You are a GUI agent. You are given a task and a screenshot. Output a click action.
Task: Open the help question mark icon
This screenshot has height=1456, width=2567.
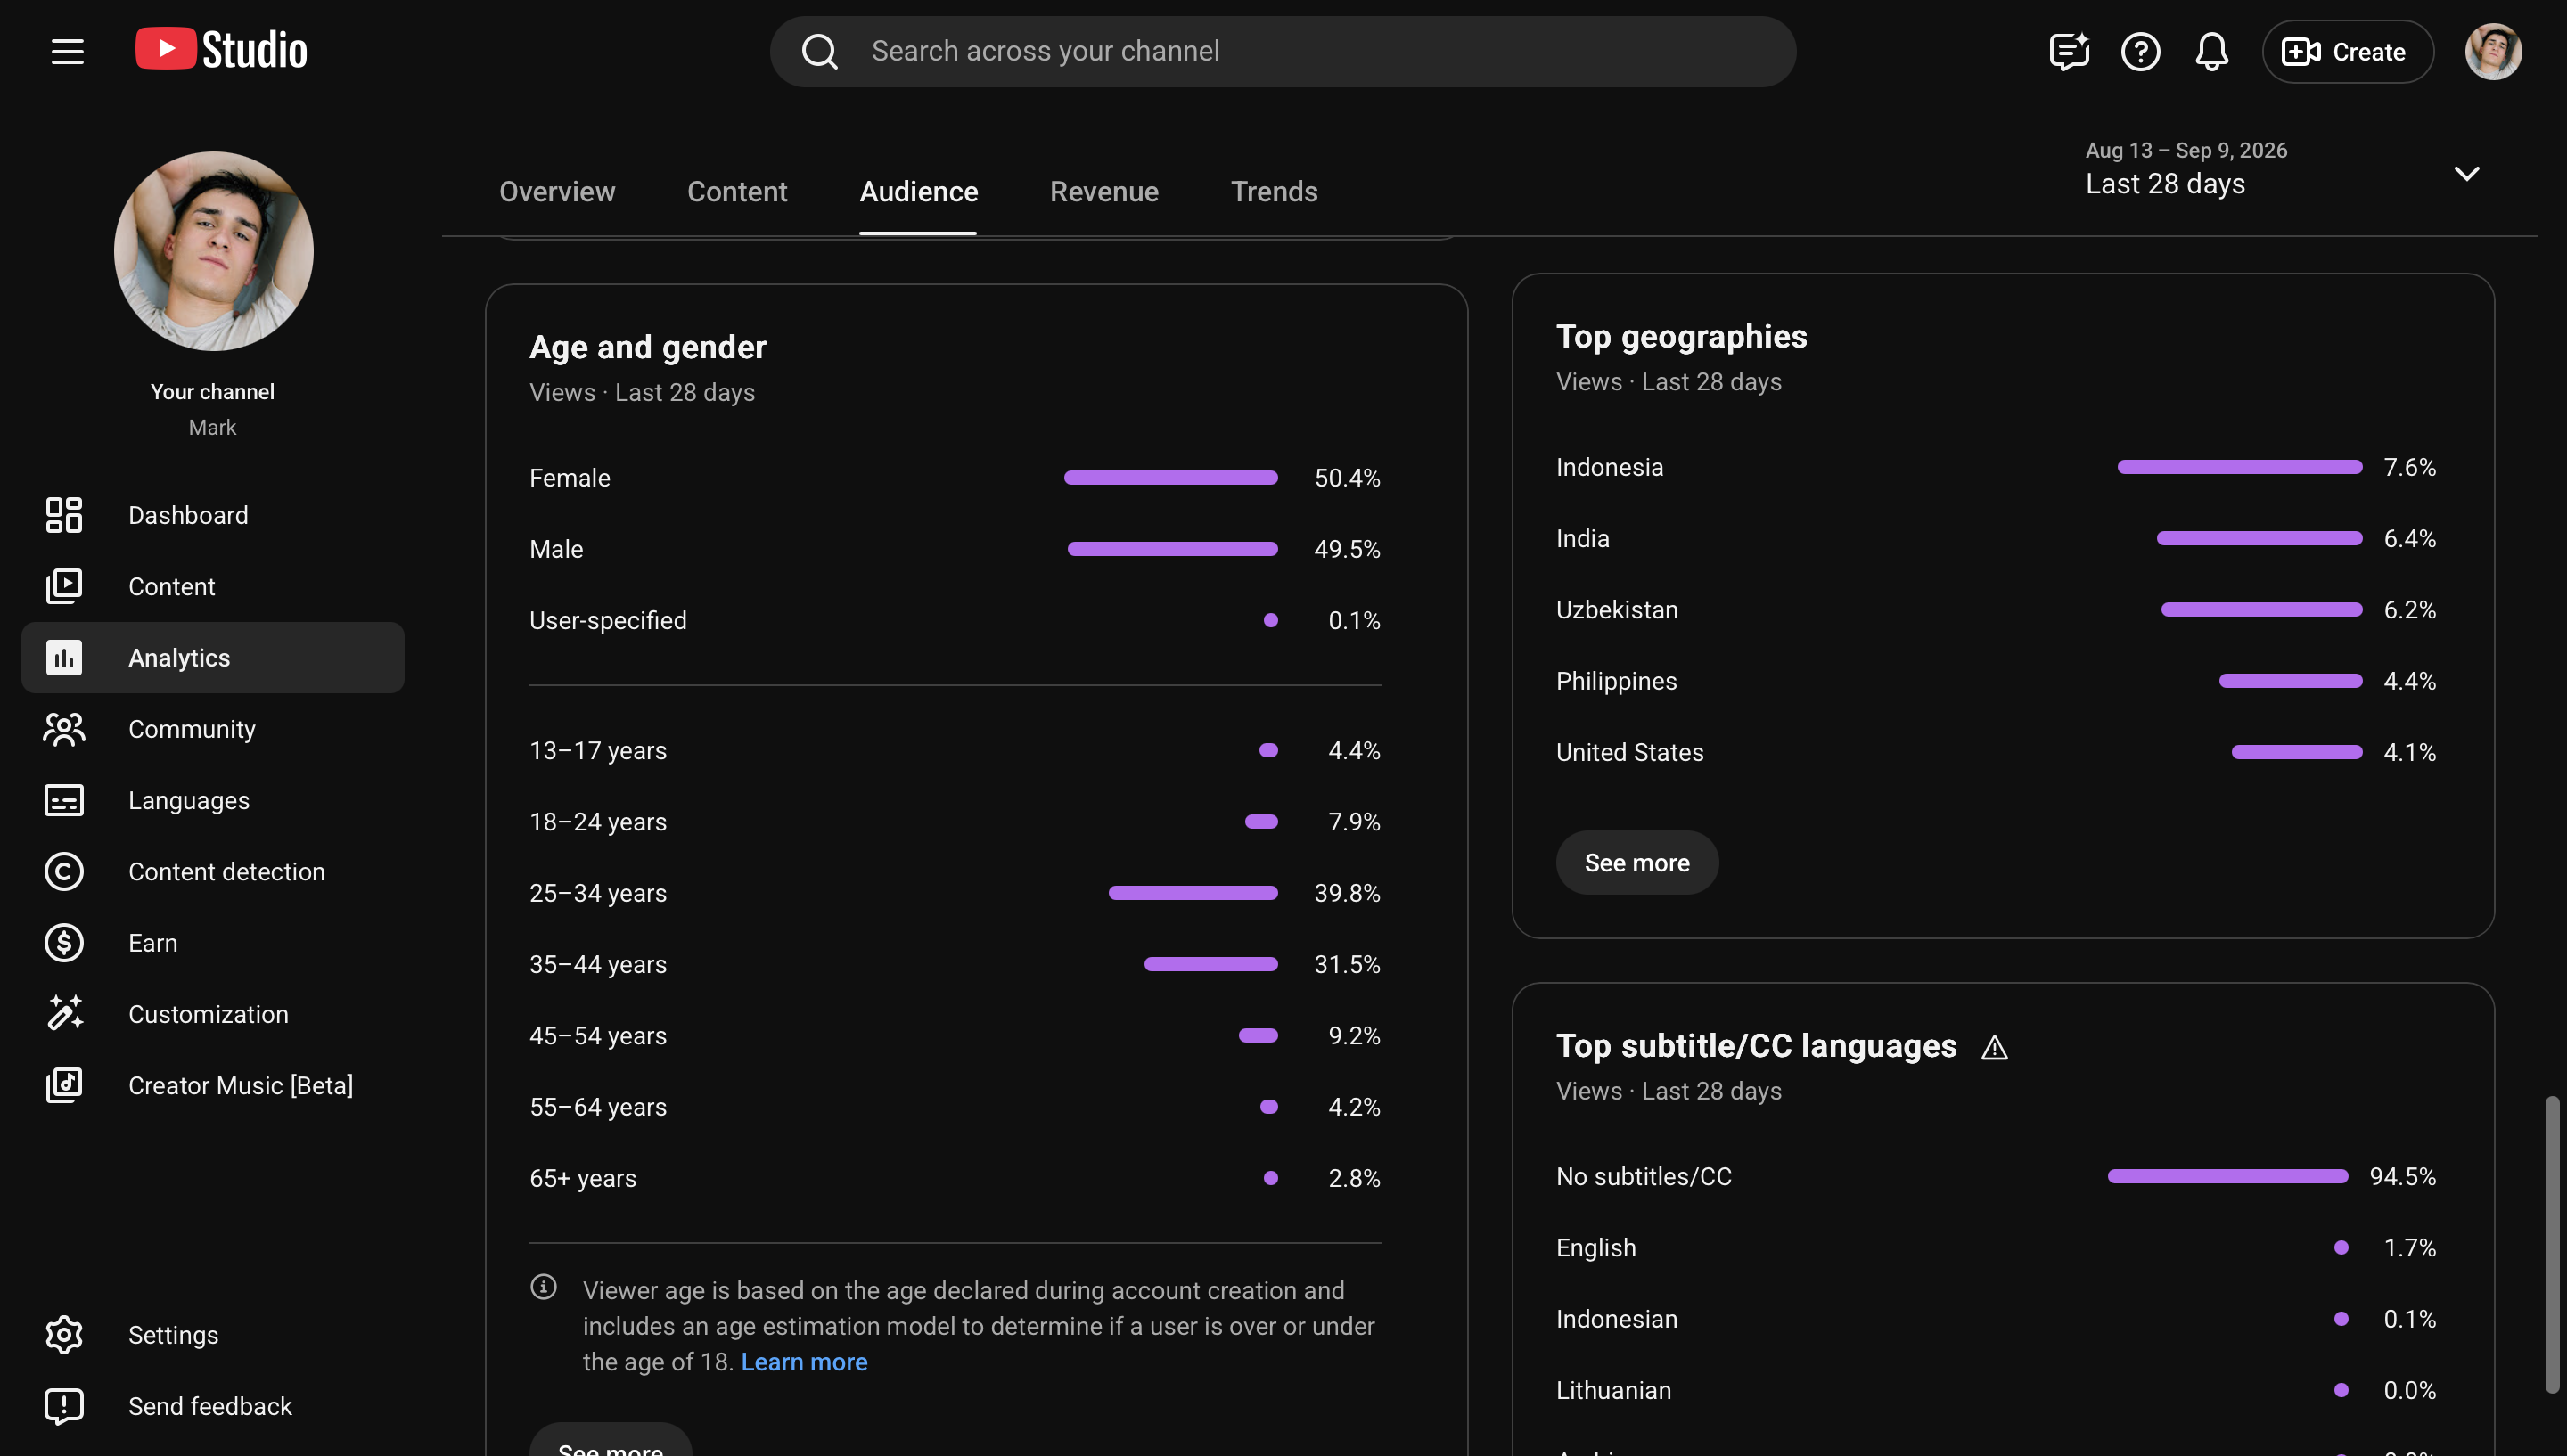coord(2140,51)
